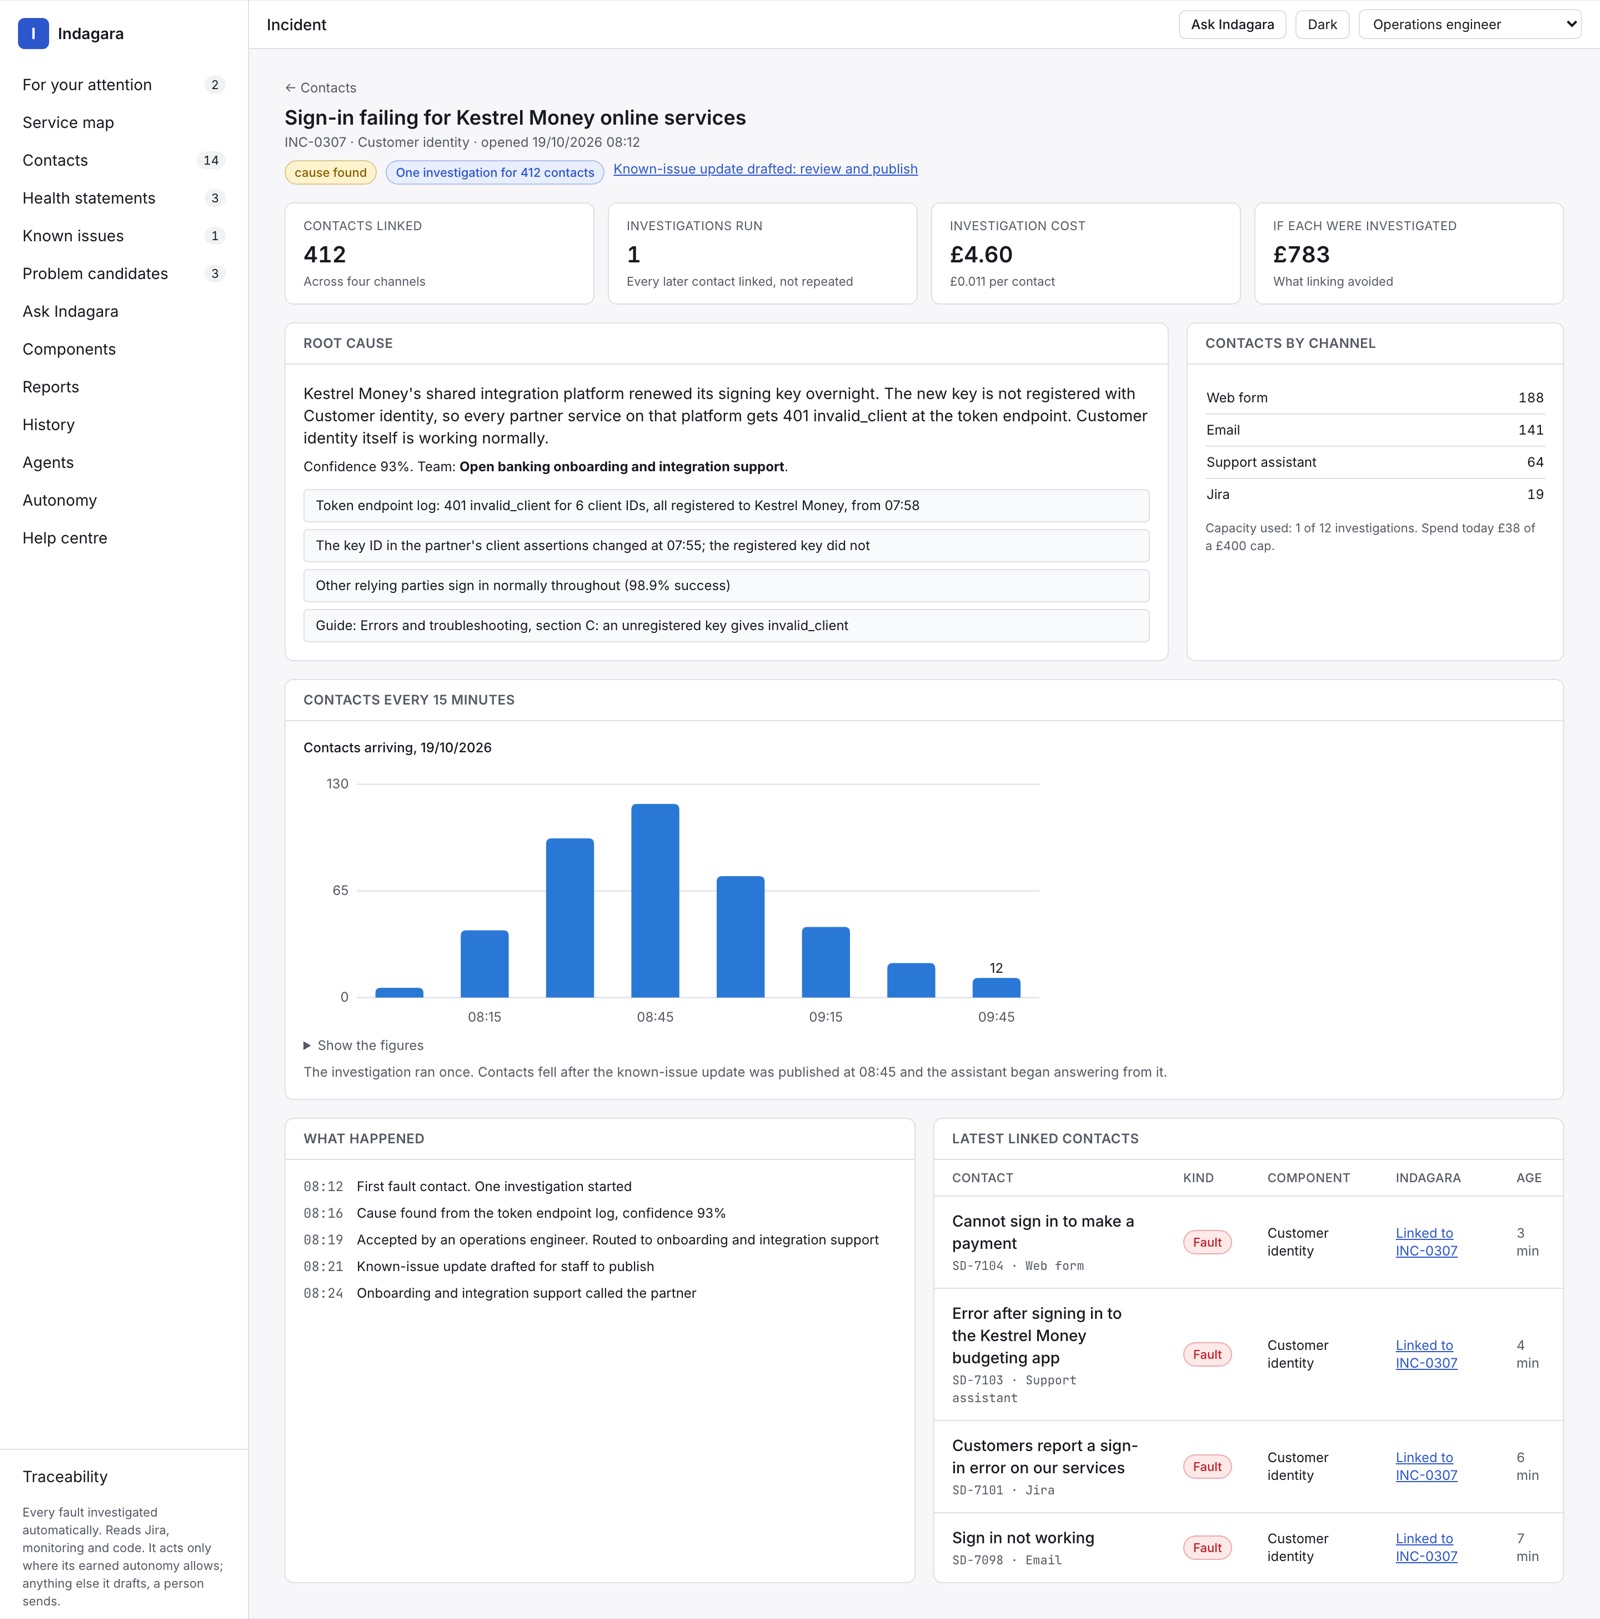This screenshot has height=1619, width=1600.
Task: Open the Components page
Action: [x=124, y=349]
